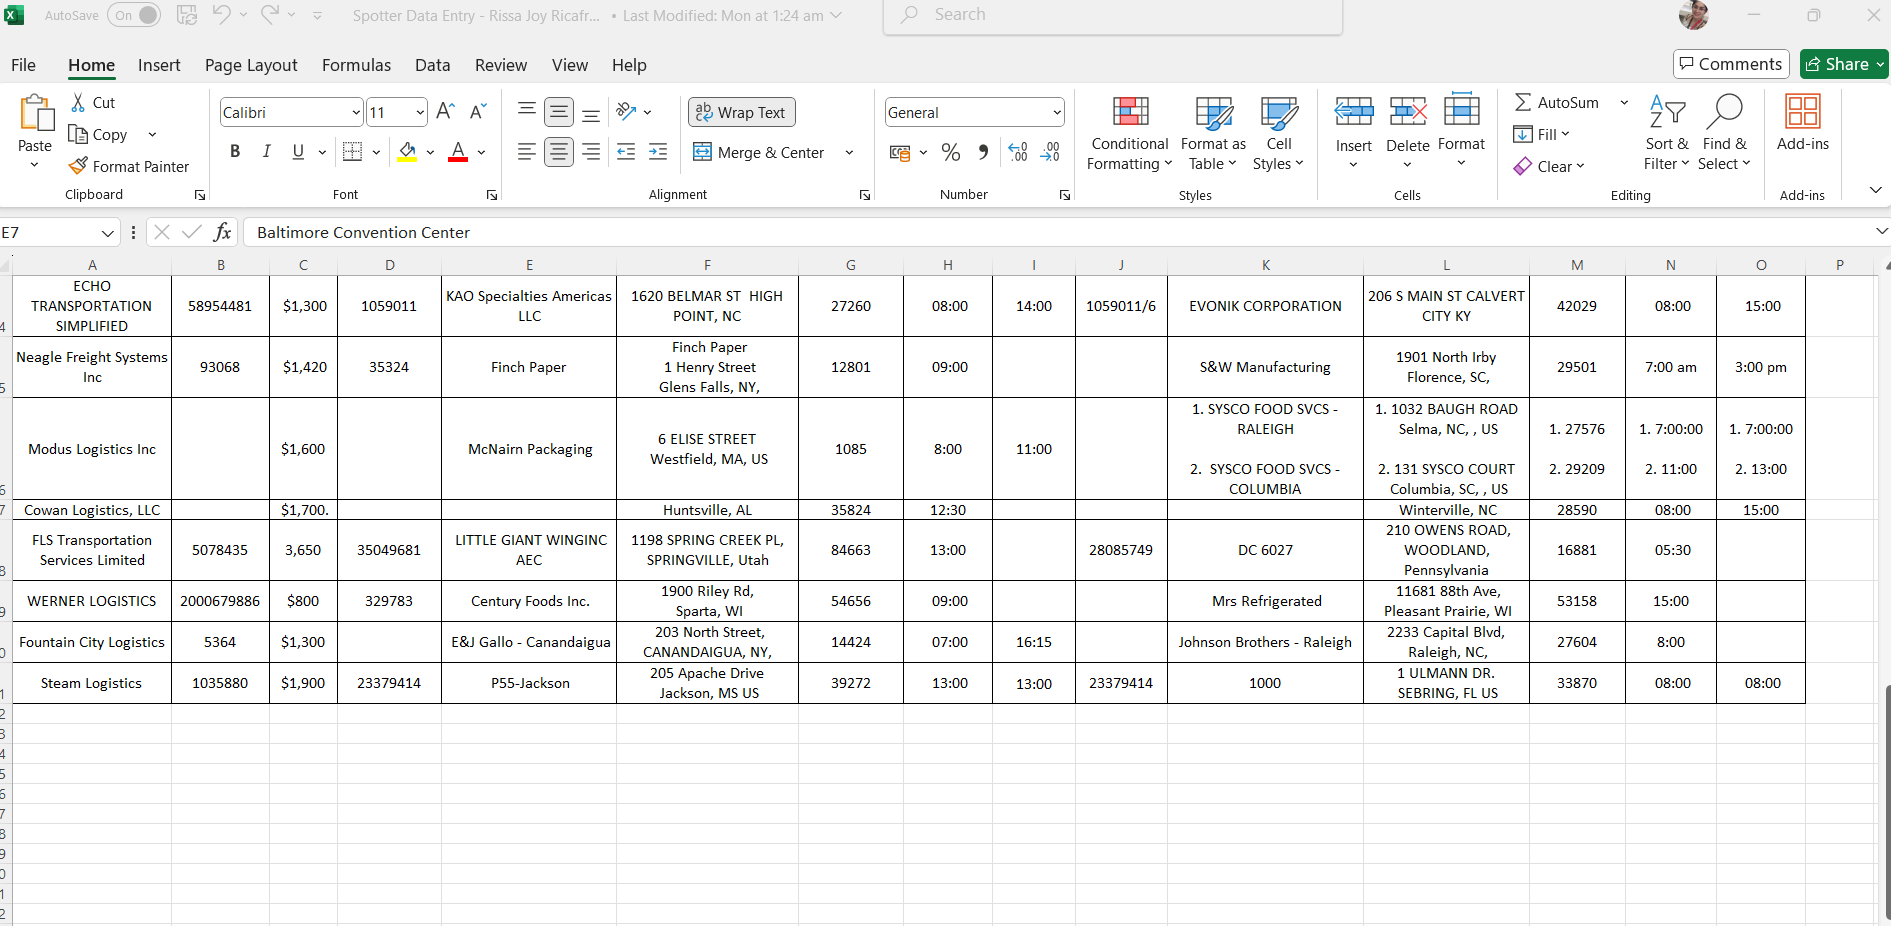Open the General number format dropdown
Viewport: 1891px width, 926px height.
(1057, 112)
